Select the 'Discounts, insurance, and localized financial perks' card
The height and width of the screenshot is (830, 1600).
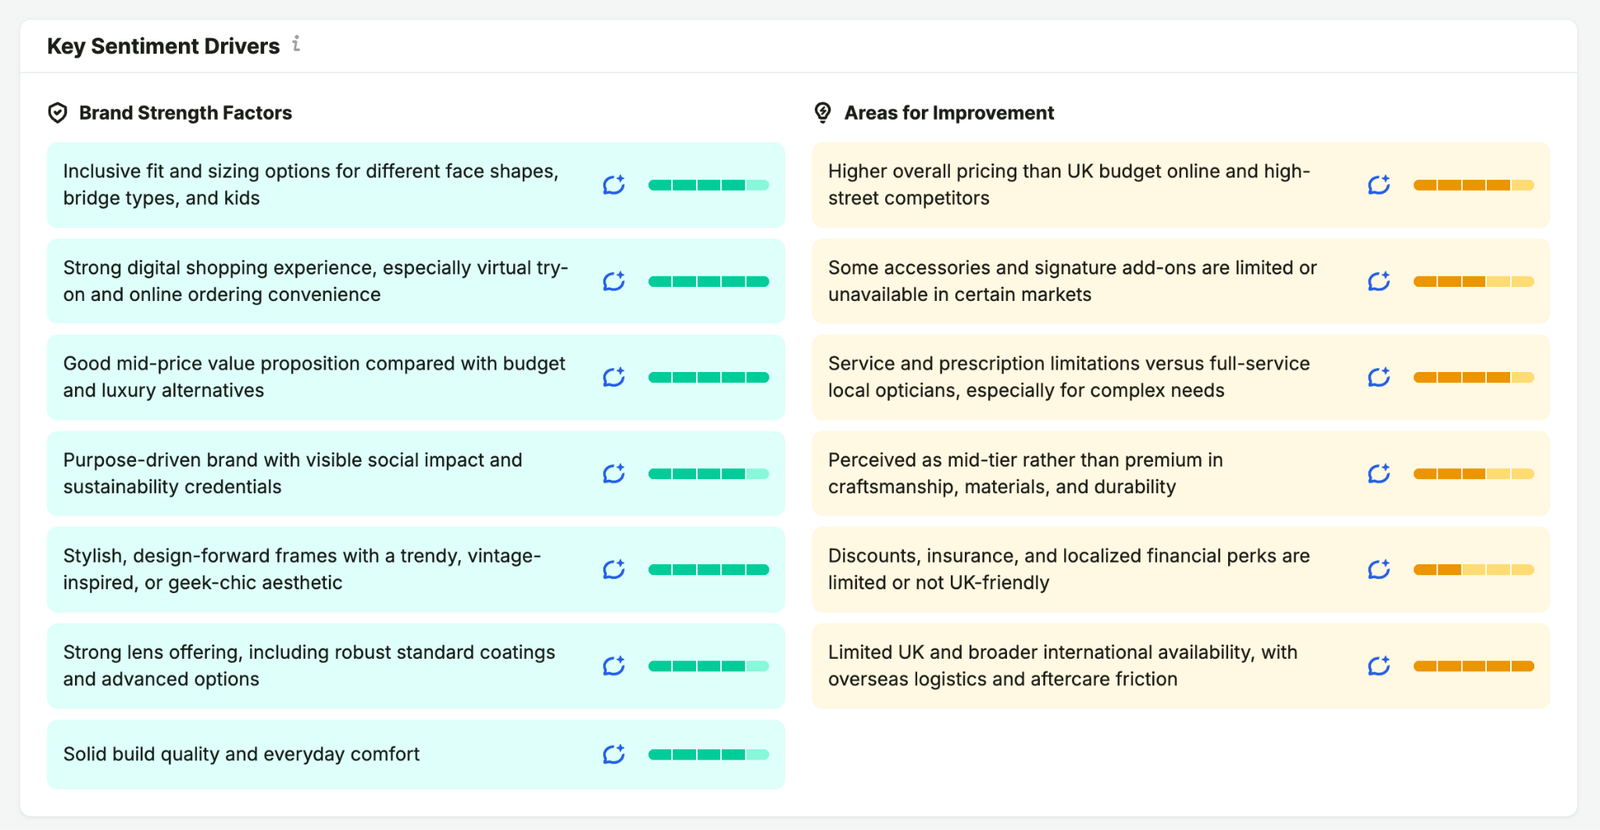(1181, 569)
